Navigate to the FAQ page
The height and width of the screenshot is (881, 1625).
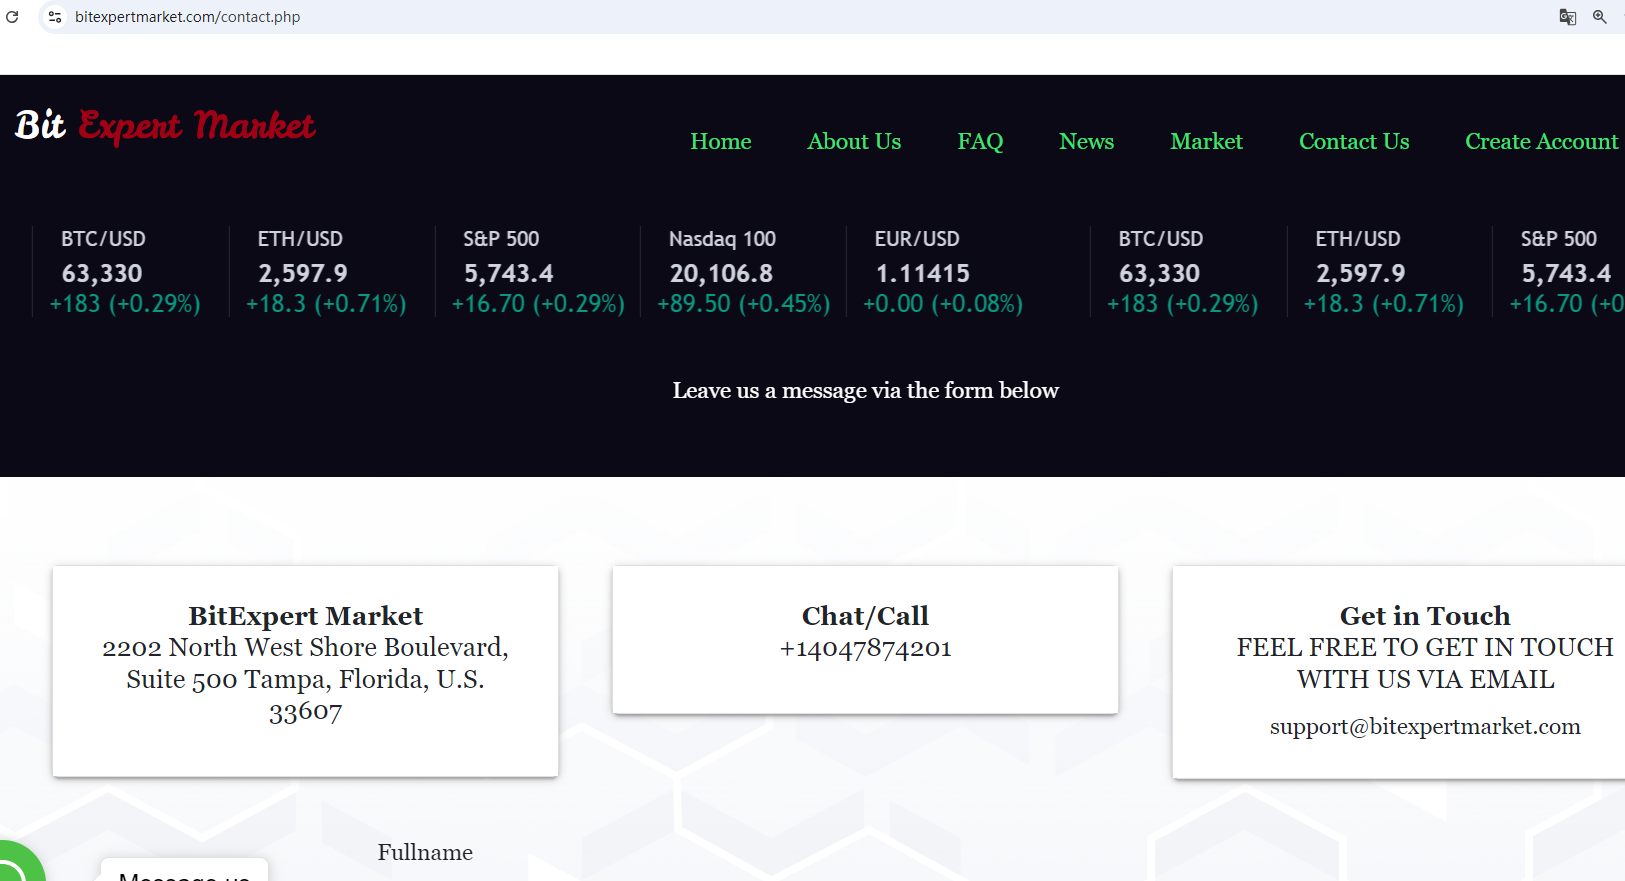click(x=980, y=142)
